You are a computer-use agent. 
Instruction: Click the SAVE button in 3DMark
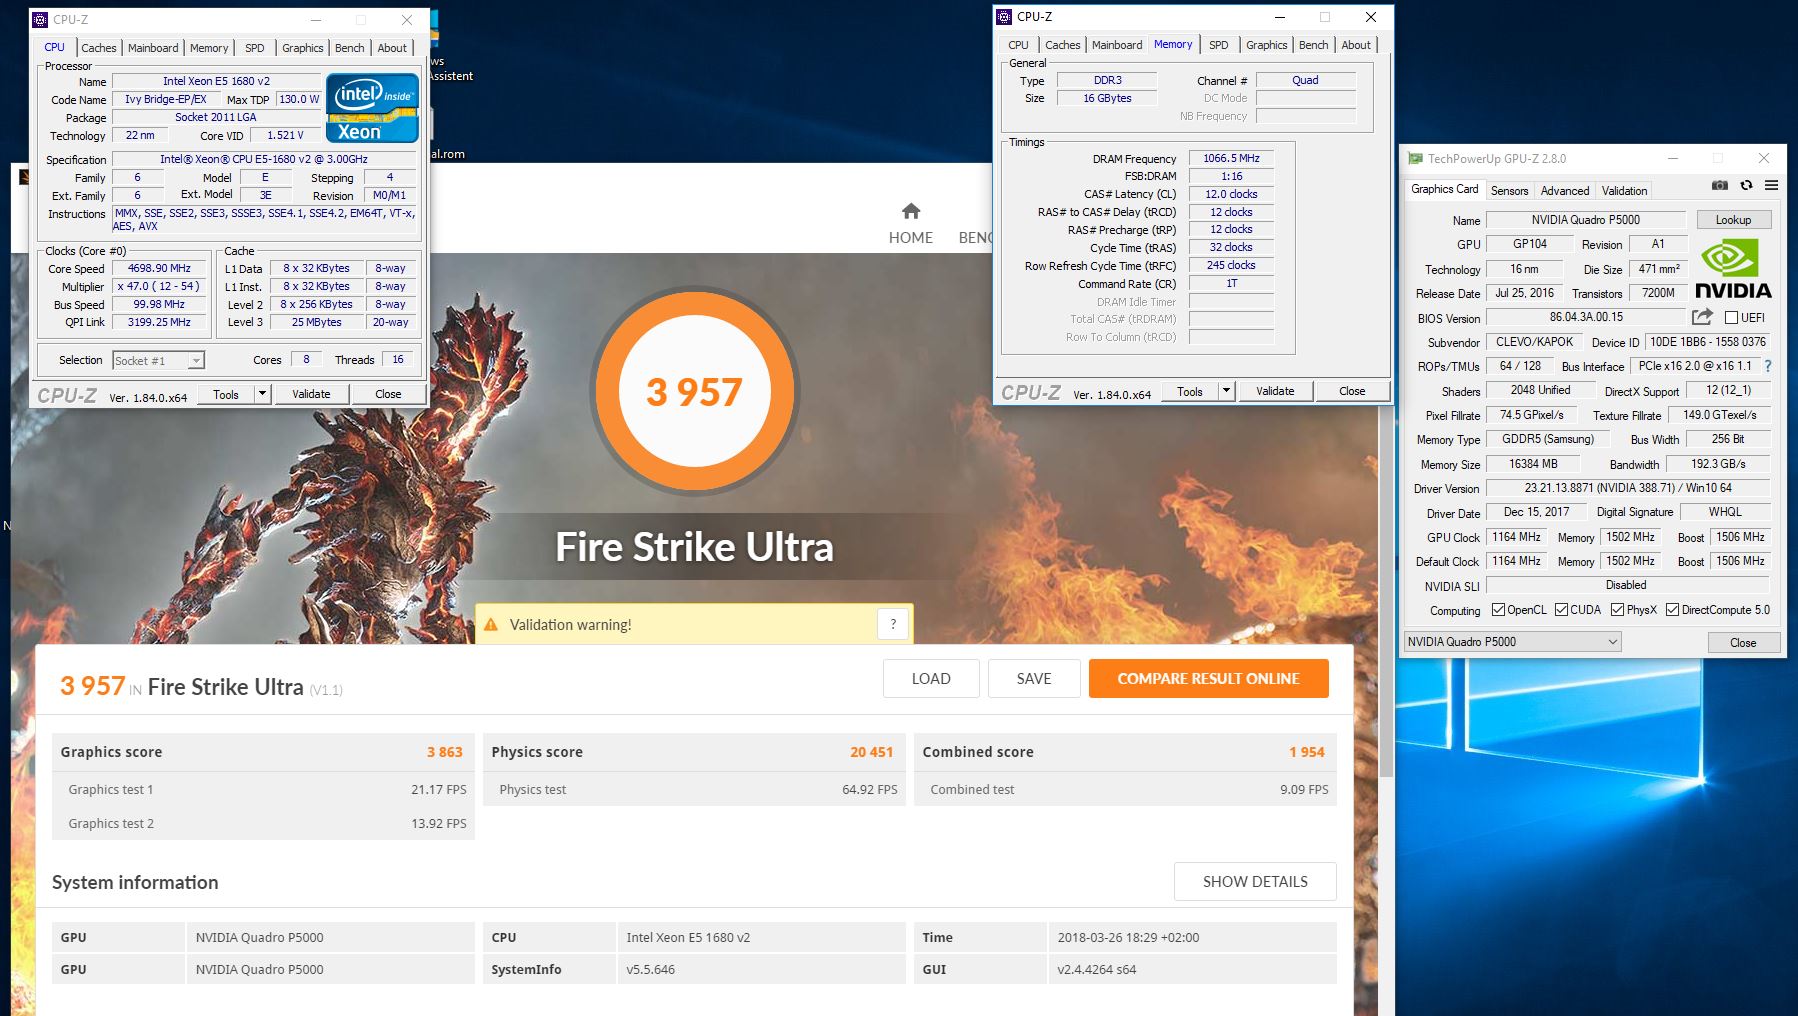pyautogui.click(x=1034, y=678)
